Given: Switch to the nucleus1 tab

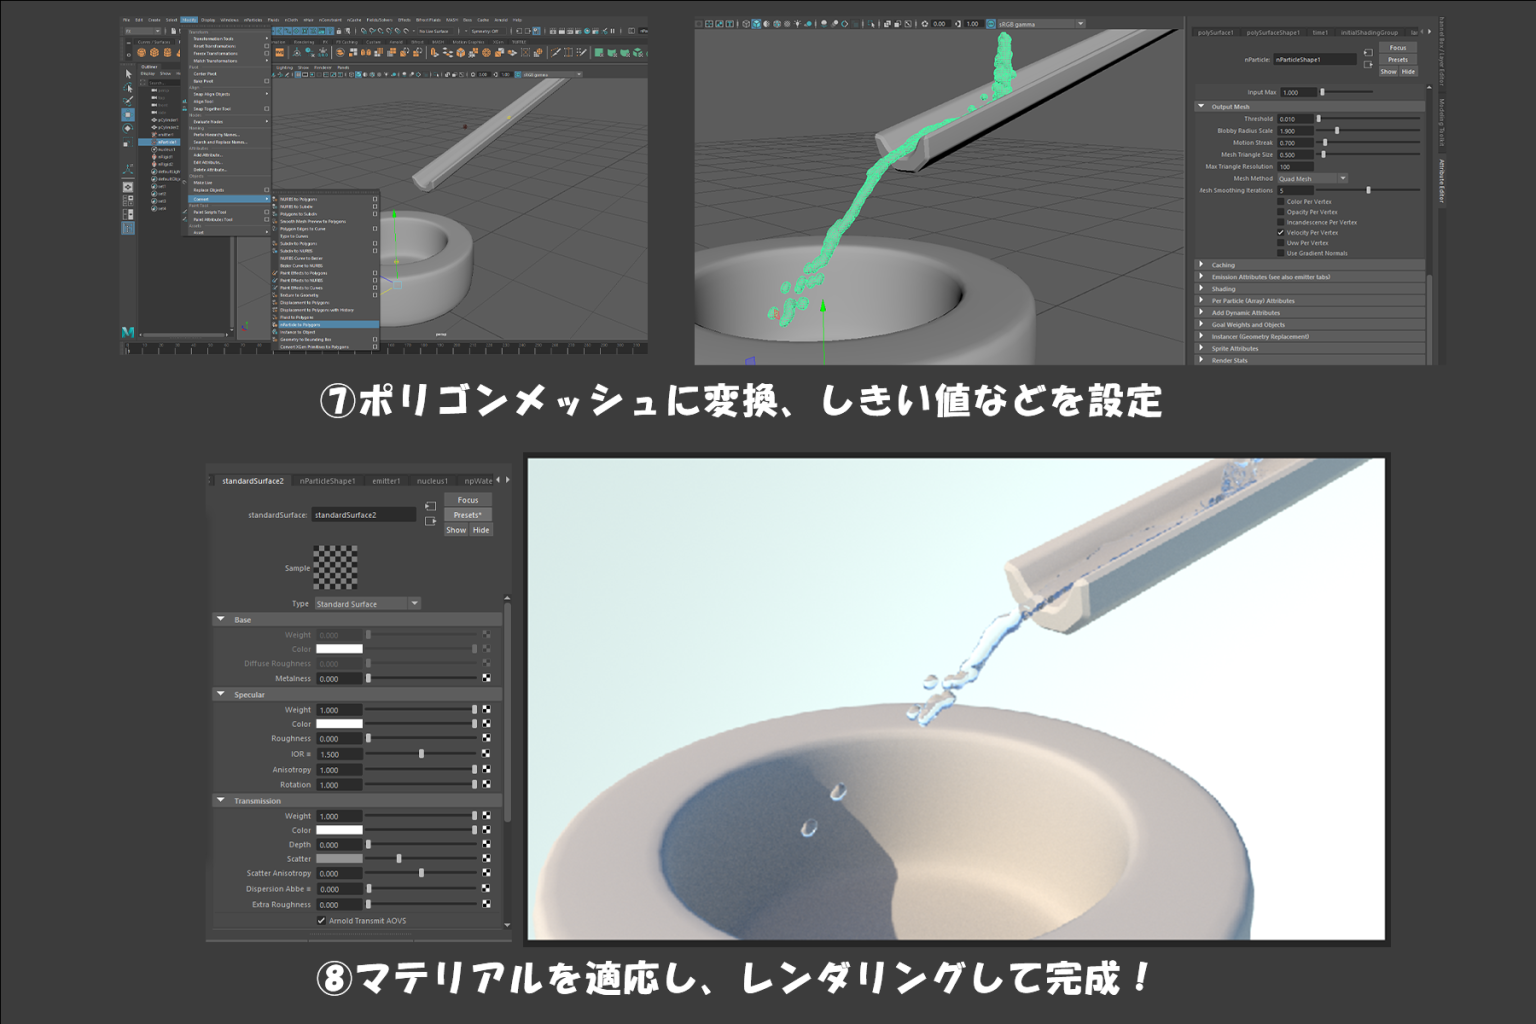Looking at the screenshot, I should 433,480.
